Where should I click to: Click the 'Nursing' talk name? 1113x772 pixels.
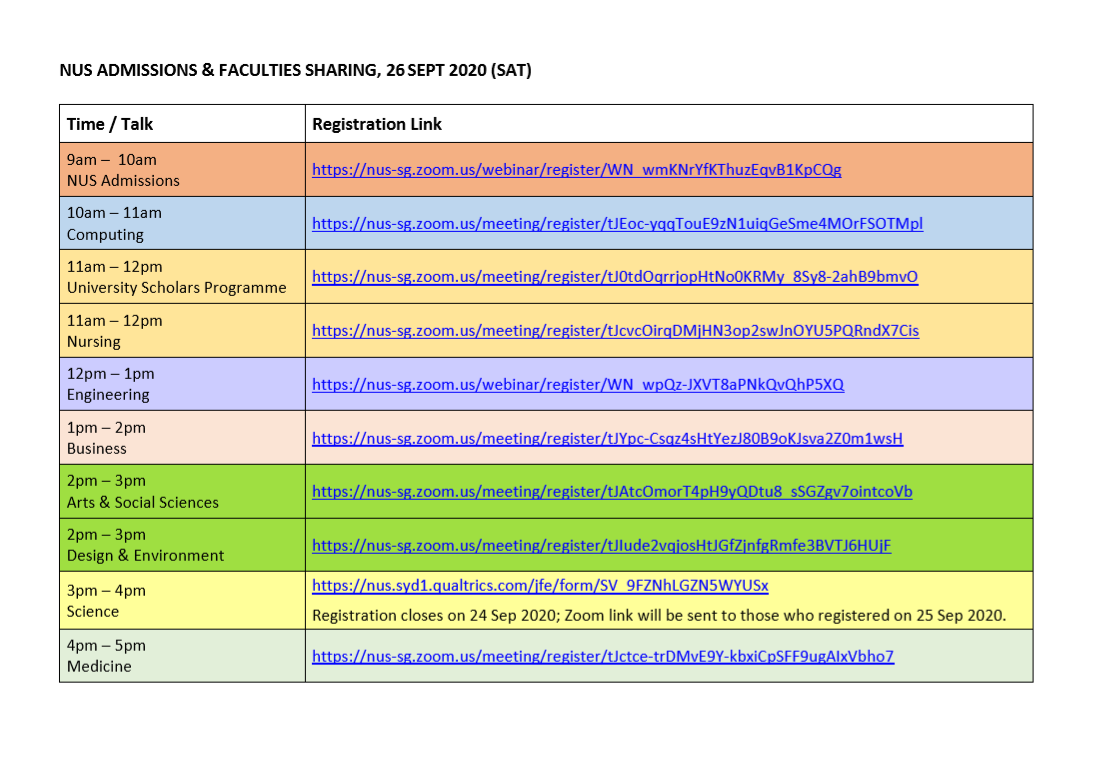coord(94,342)
